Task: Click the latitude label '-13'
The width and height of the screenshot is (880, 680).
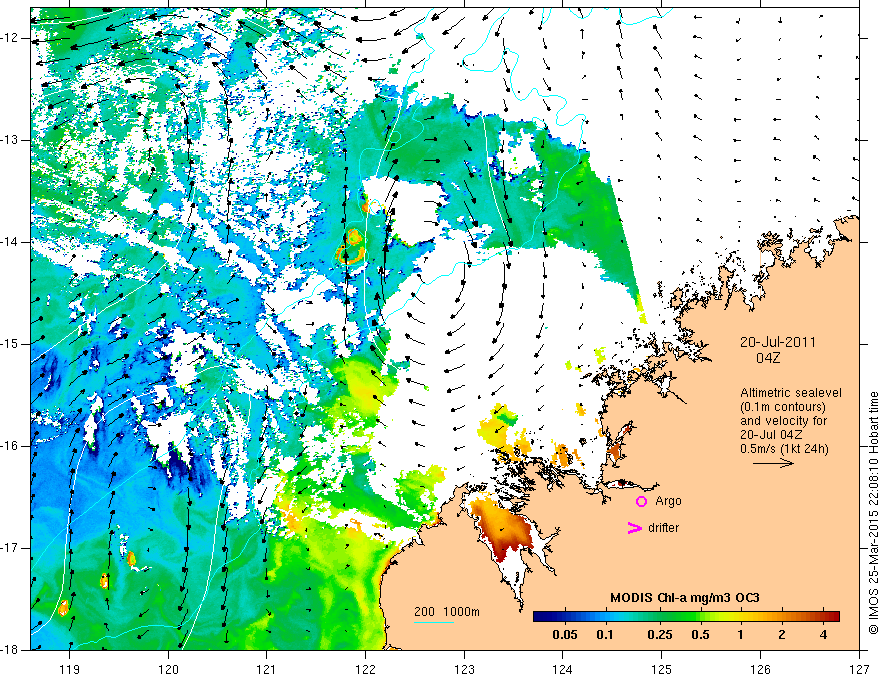Action: (x=11, y=140)
